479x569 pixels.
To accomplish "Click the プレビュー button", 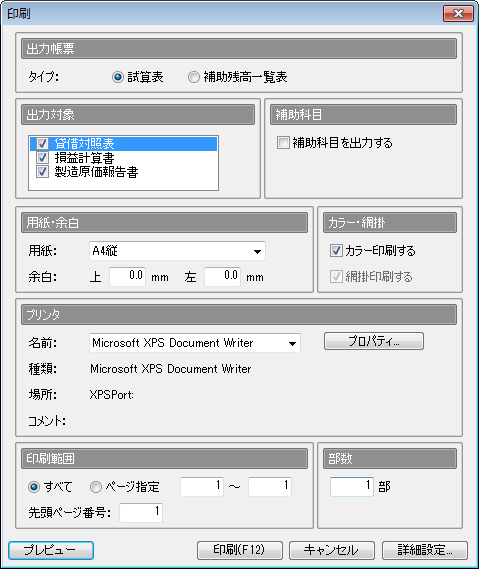I will [51, 550].
